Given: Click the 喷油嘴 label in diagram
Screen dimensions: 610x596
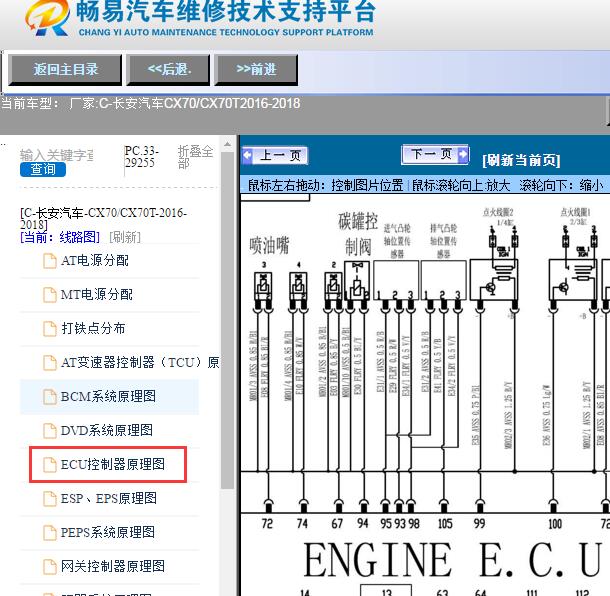Looking at the screenshot, I should coord(269,246).
